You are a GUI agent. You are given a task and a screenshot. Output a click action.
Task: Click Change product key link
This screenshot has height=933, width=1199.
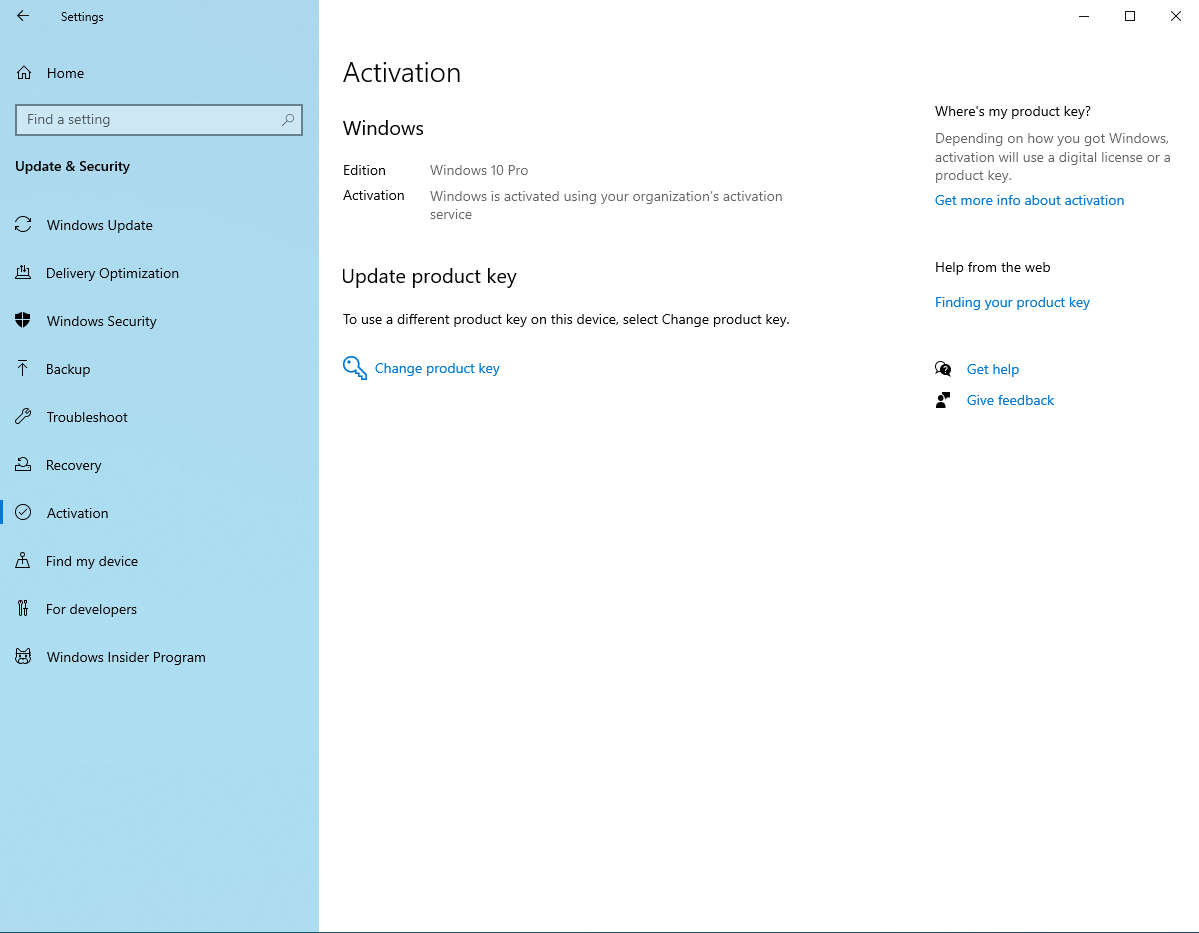tap(437, 369)
